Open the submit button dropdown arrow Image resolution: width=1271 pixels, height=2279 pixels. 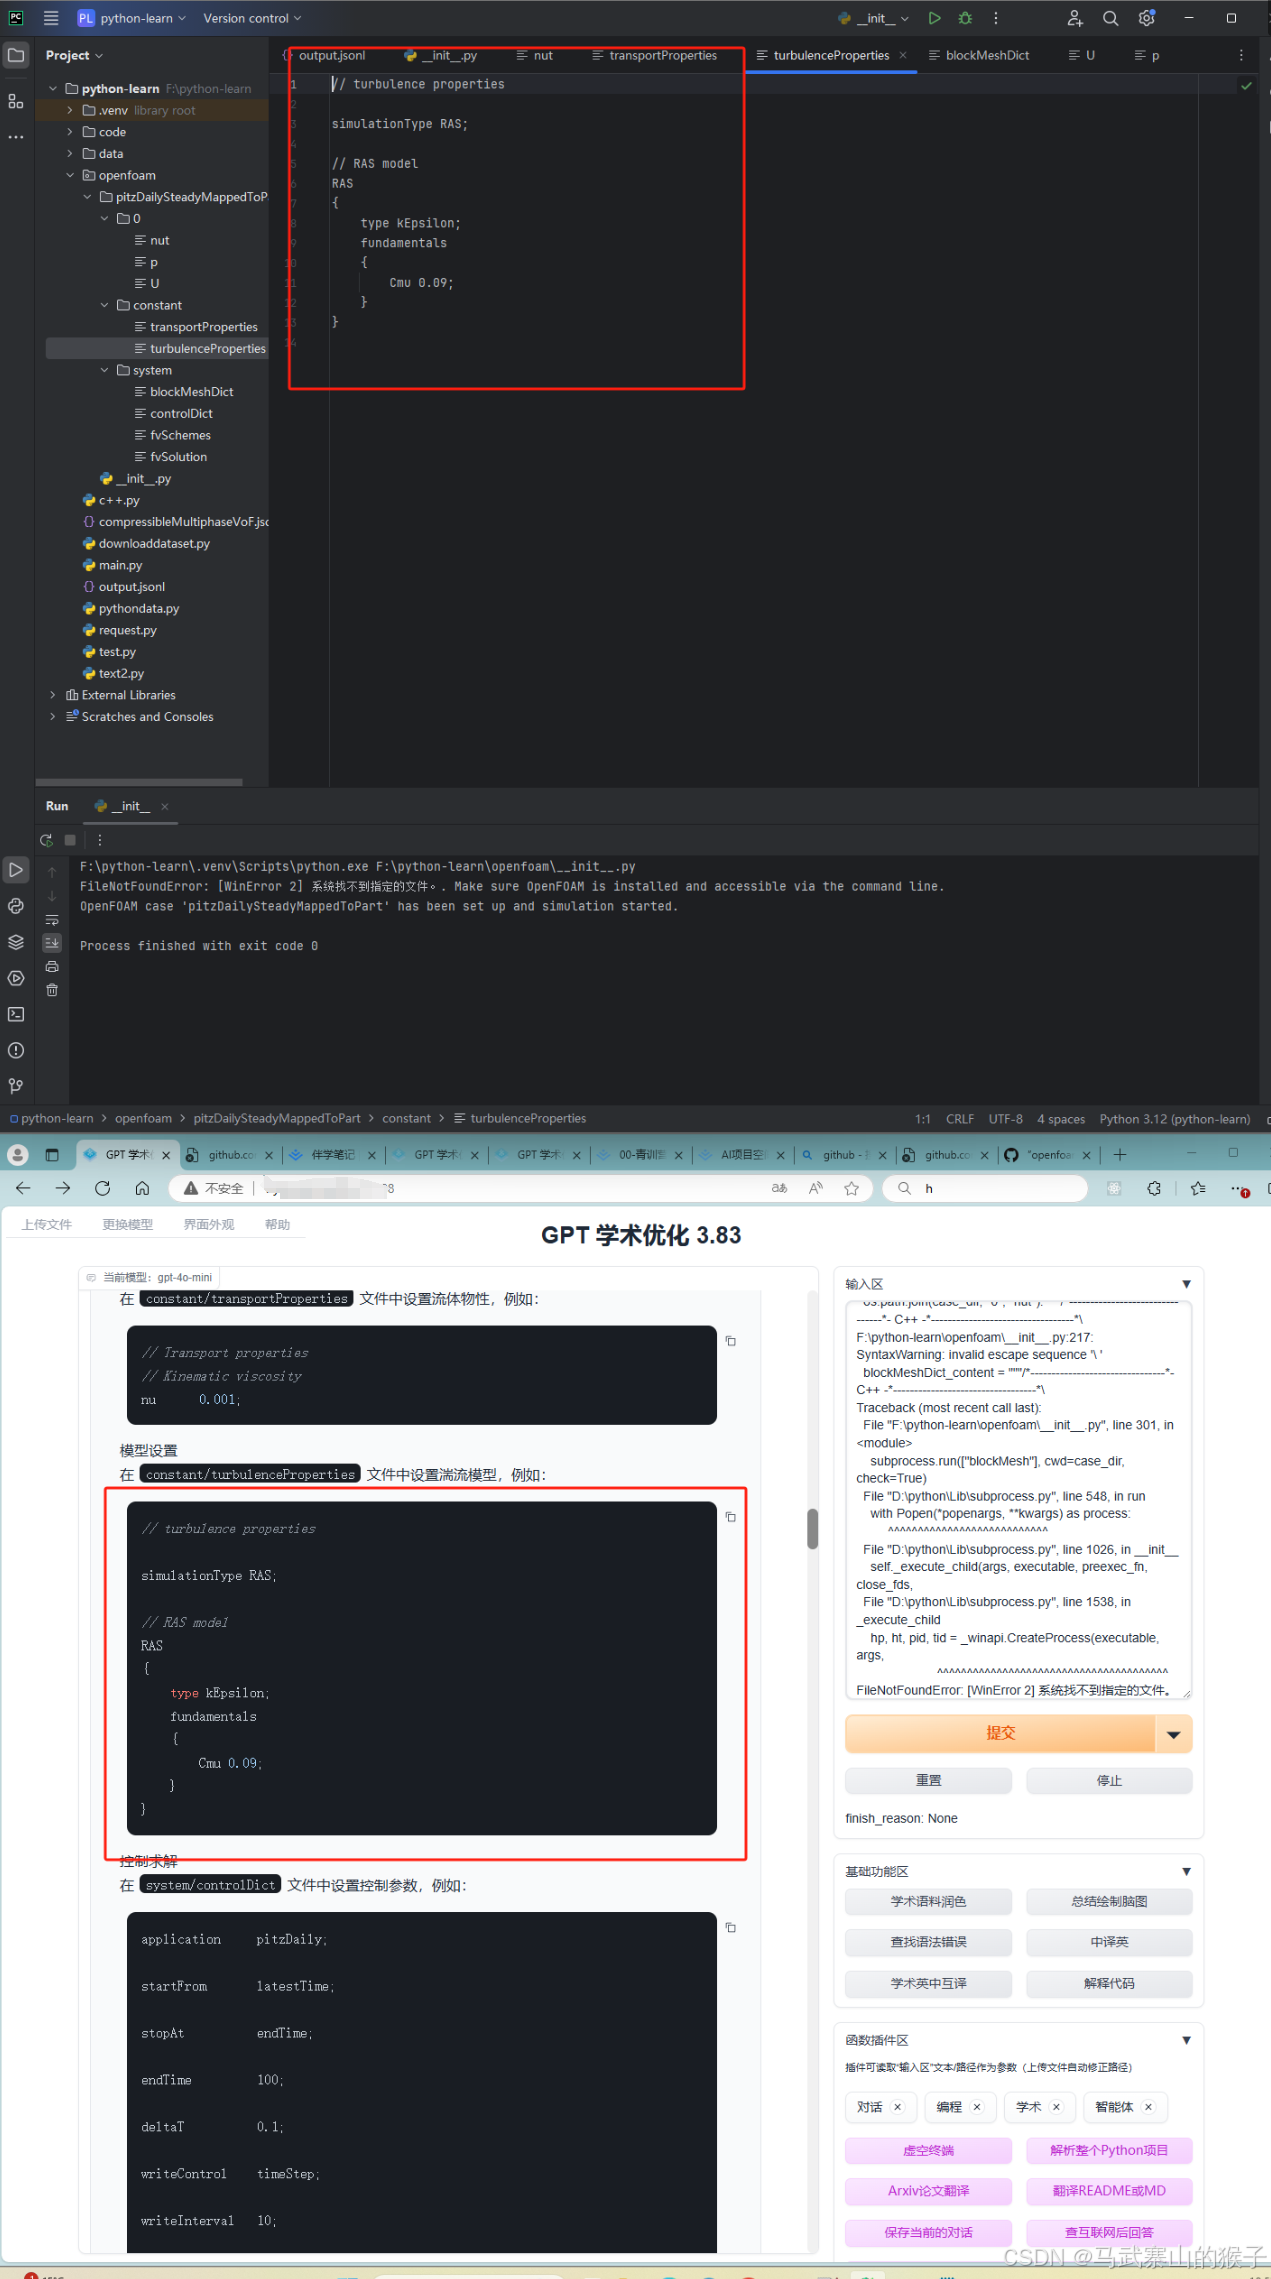coord(1174,1734)
